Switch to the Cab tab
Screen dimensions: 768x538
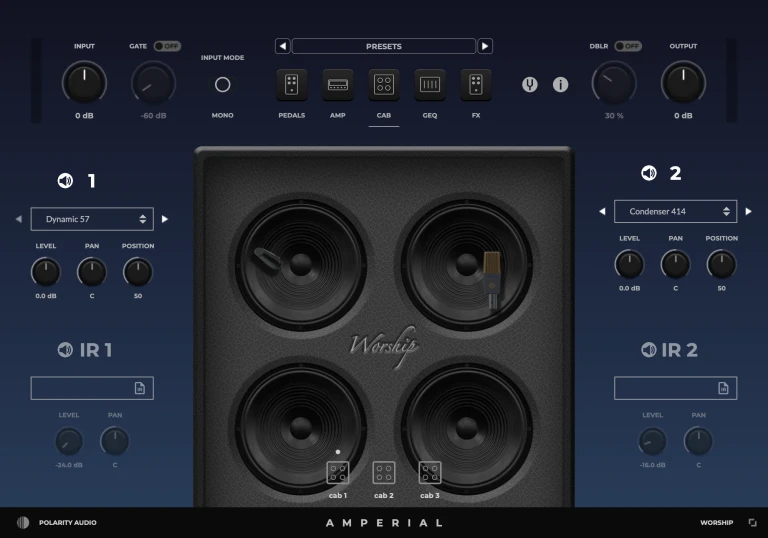(384, 85)
